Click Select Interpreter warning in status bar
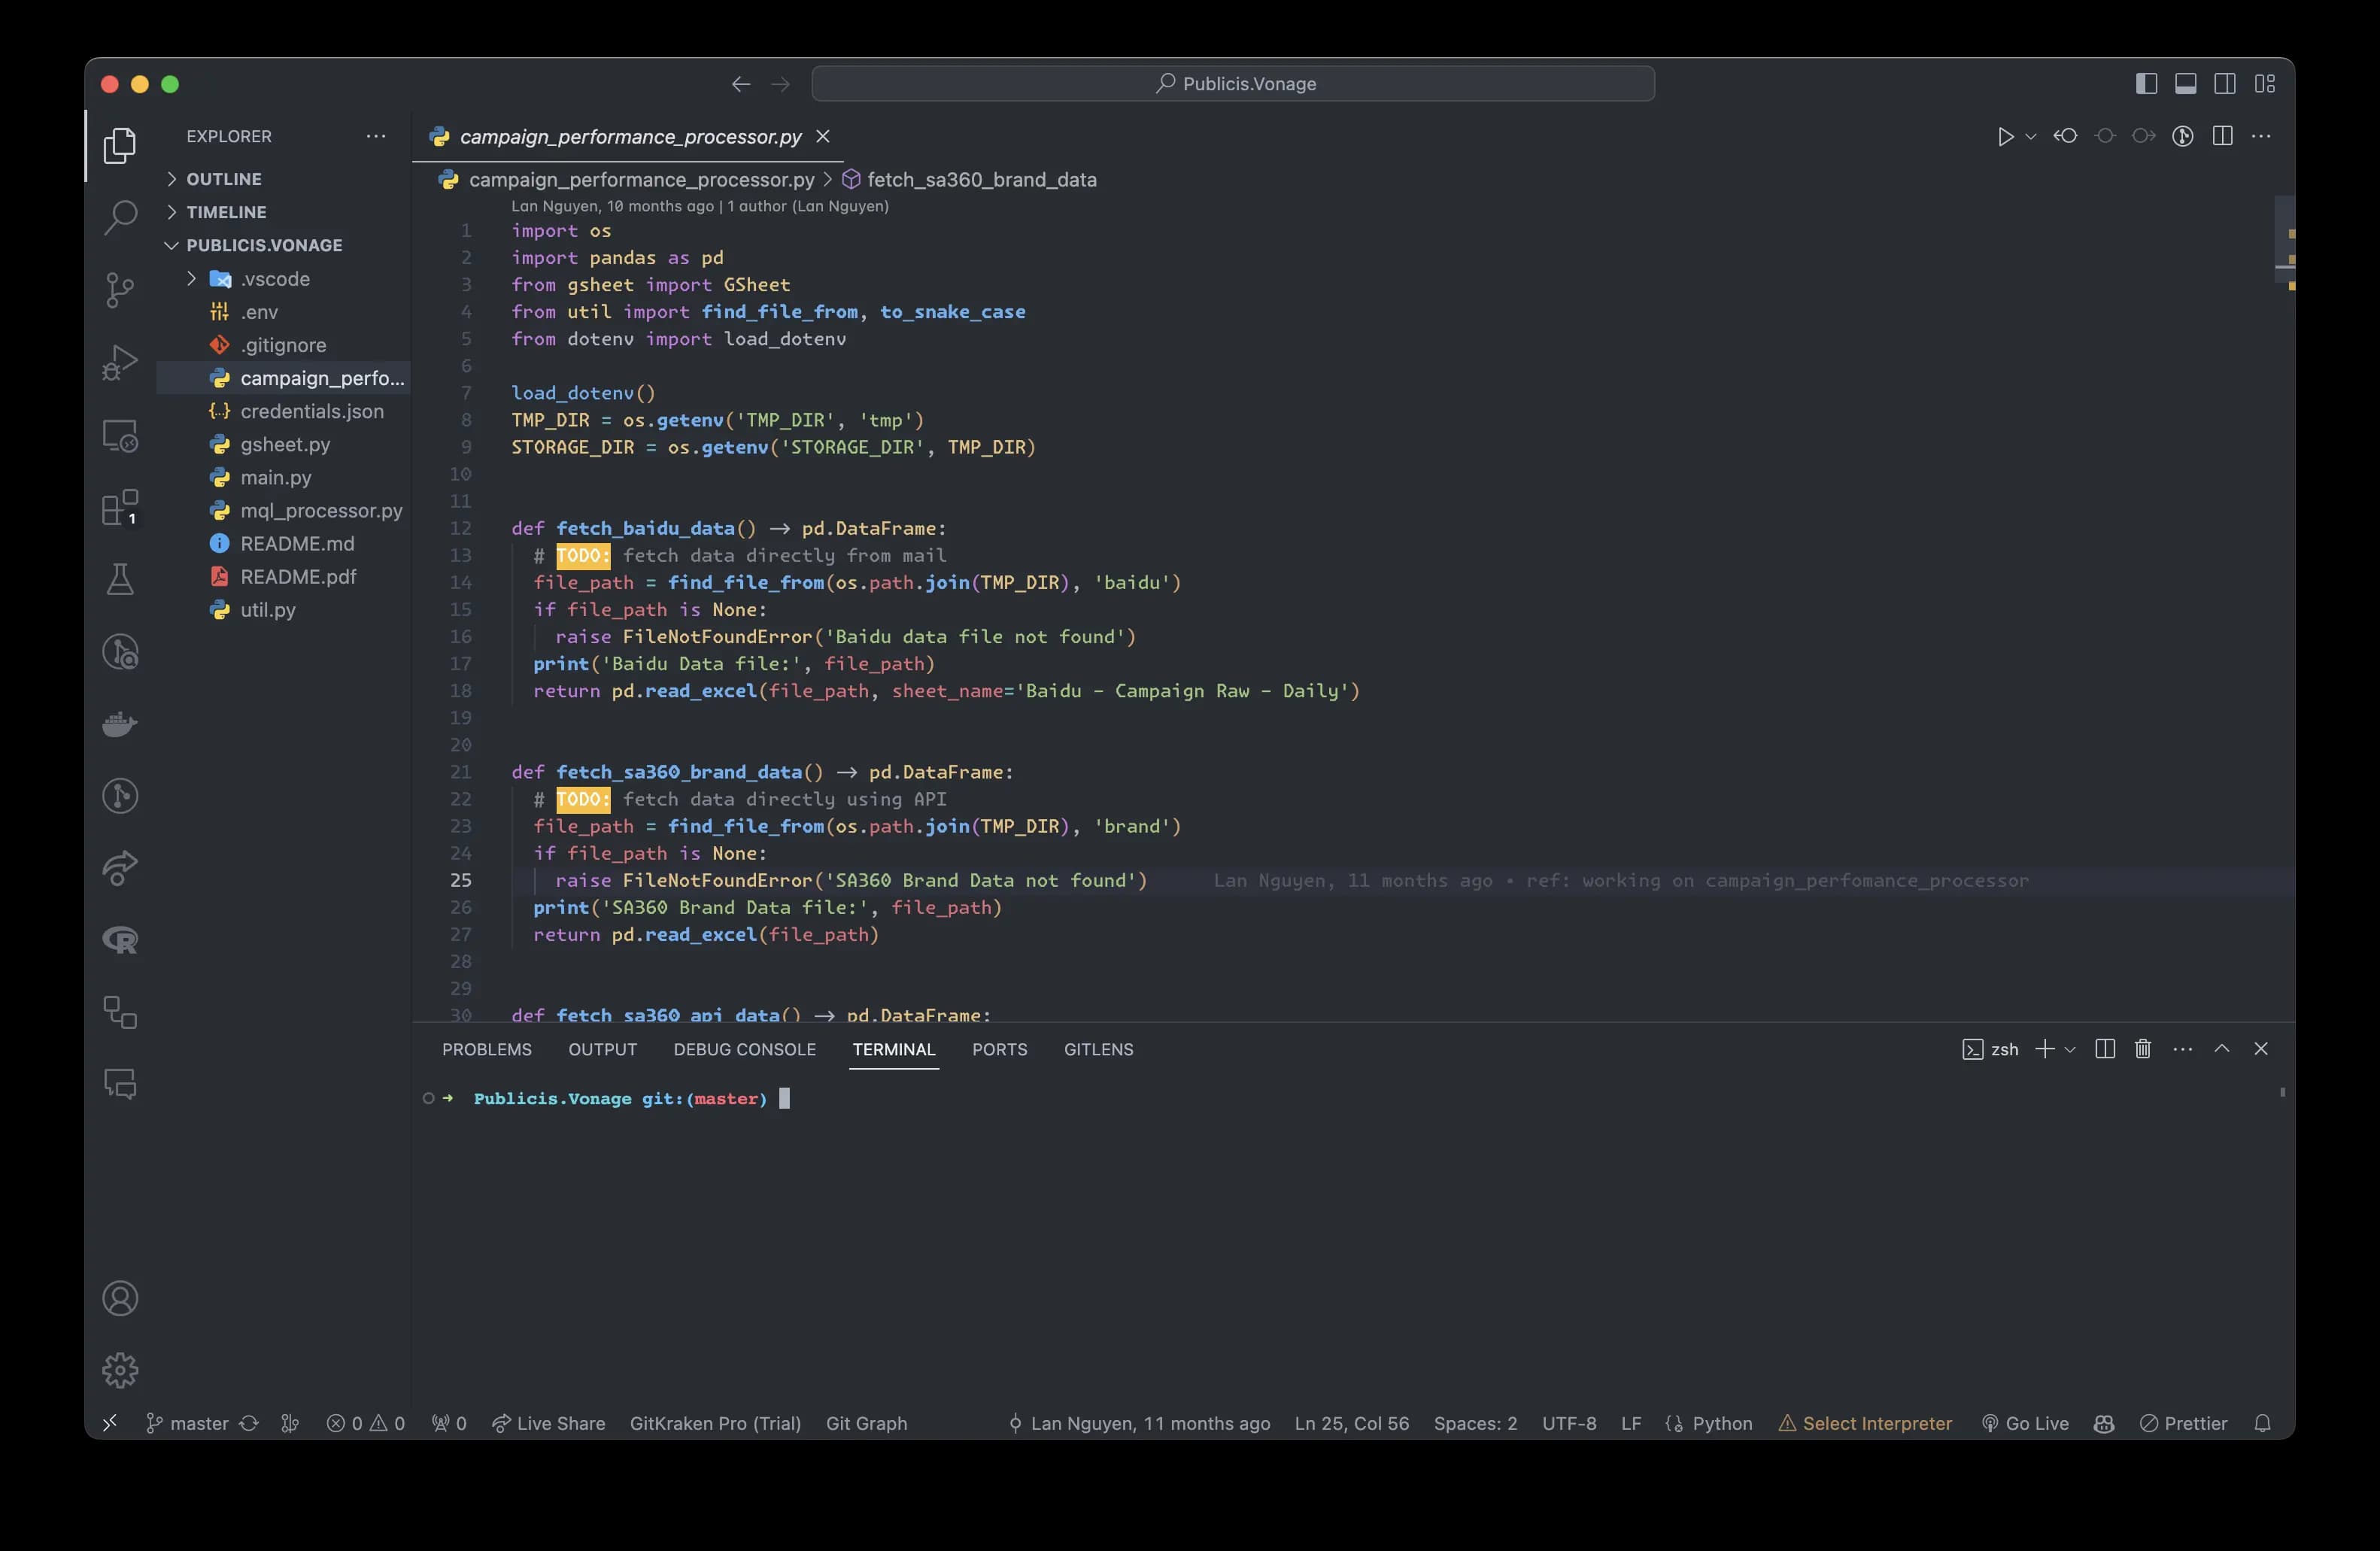This screenshot has width=2380, height=1551. coord(1865,1423)
